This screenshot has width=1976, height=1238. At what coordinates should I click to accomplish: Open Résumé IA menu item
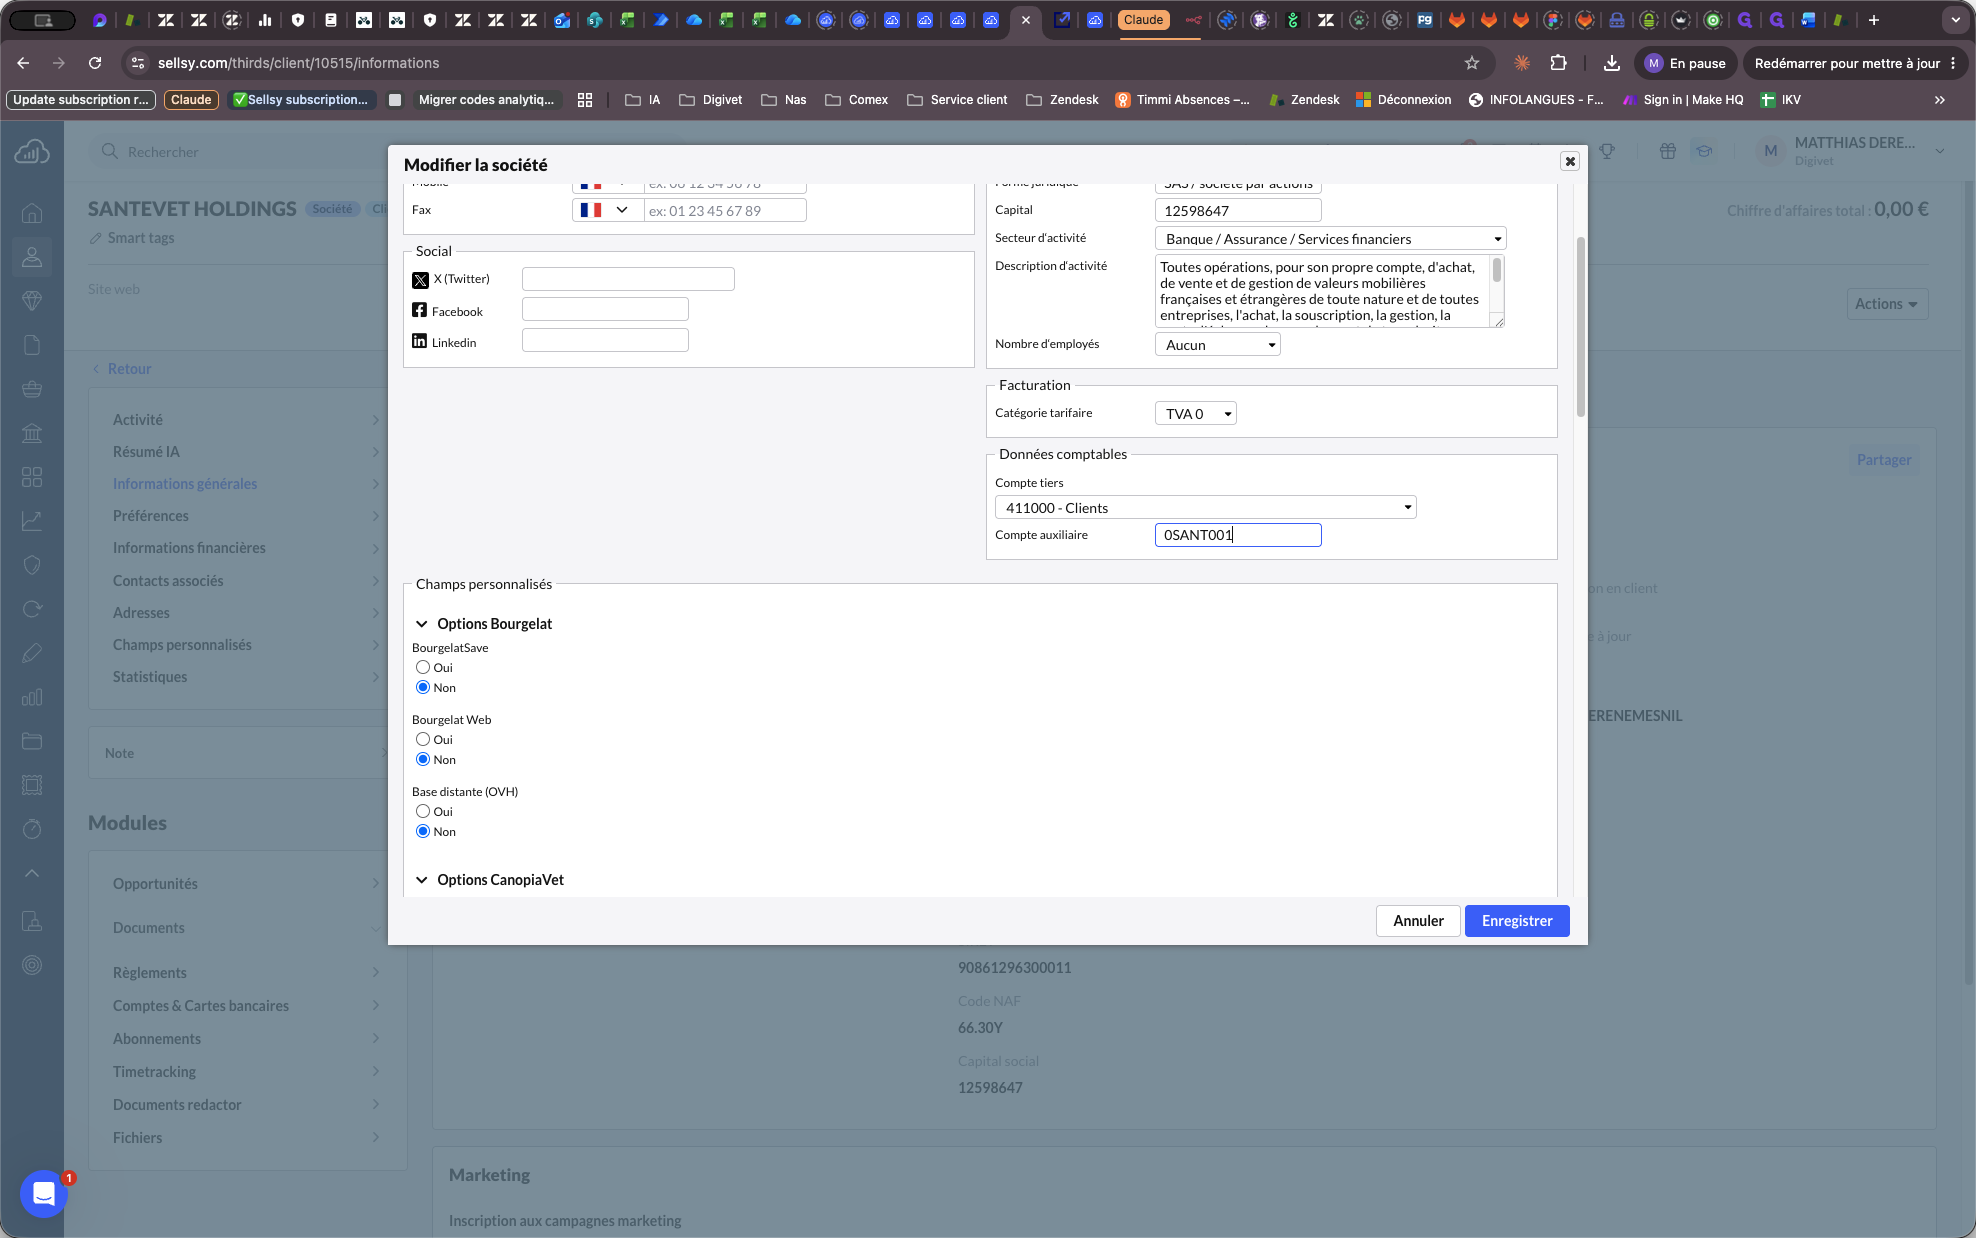[x=246, y=452]
